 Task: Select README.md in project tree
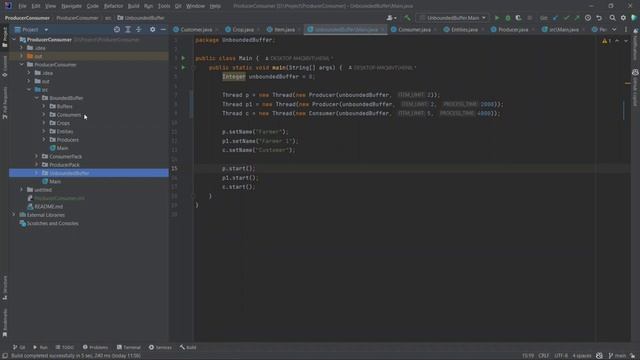pyautogui.click(x=48, y=207)
